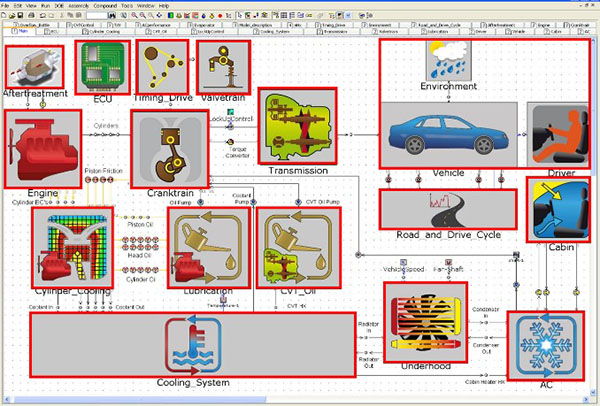The width and height of the screenshot is (600, 406).
Task: Open the Road_and_Drive_Cycle block
Action: pyautogui.click(x=448, y=209)
